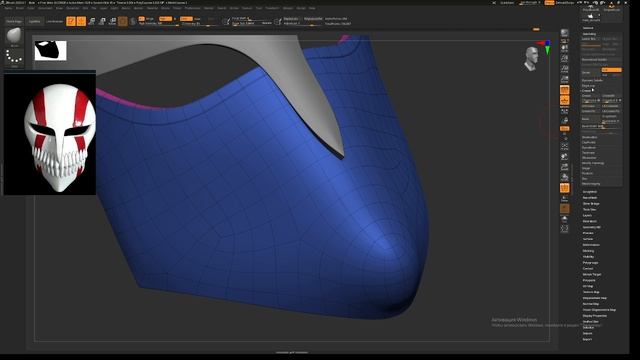The height and width of the screenshot is (360, 640).
Task: Expand the Subtool subpalette
Action: tap(588, 28)
